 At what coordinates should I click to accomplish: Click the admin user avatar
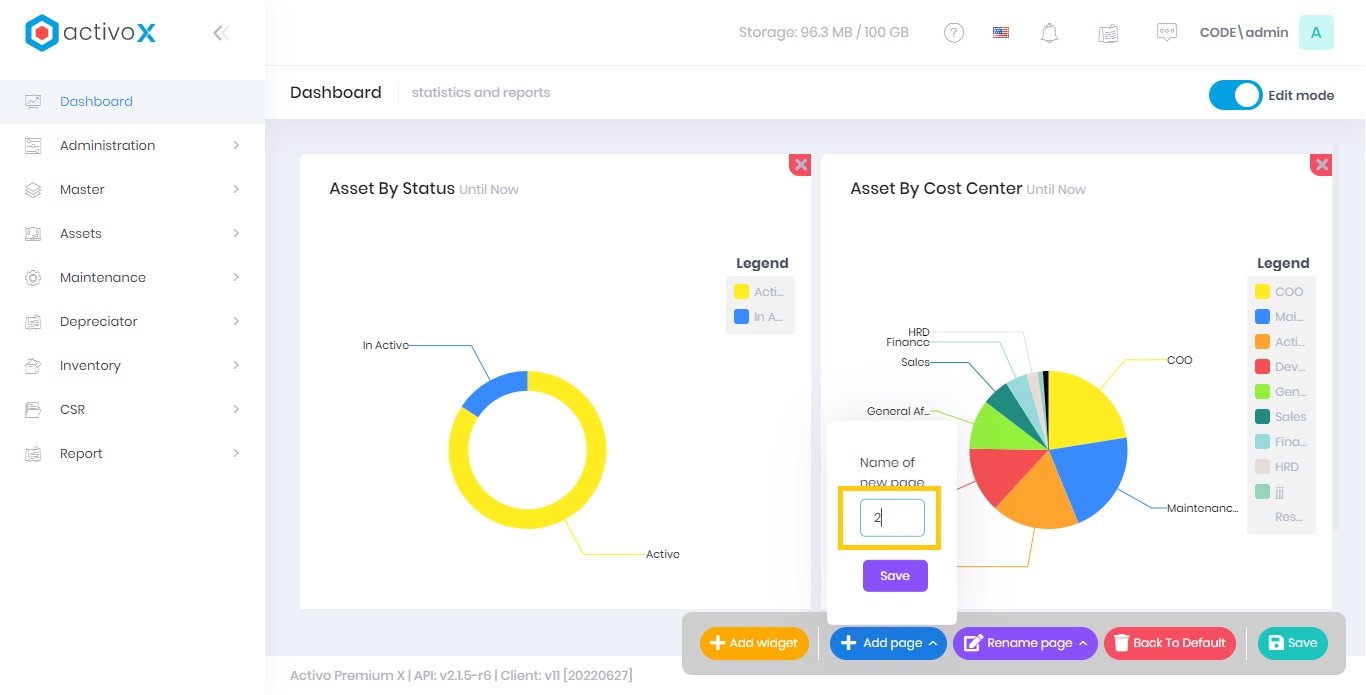click(x=1315, y=33)
